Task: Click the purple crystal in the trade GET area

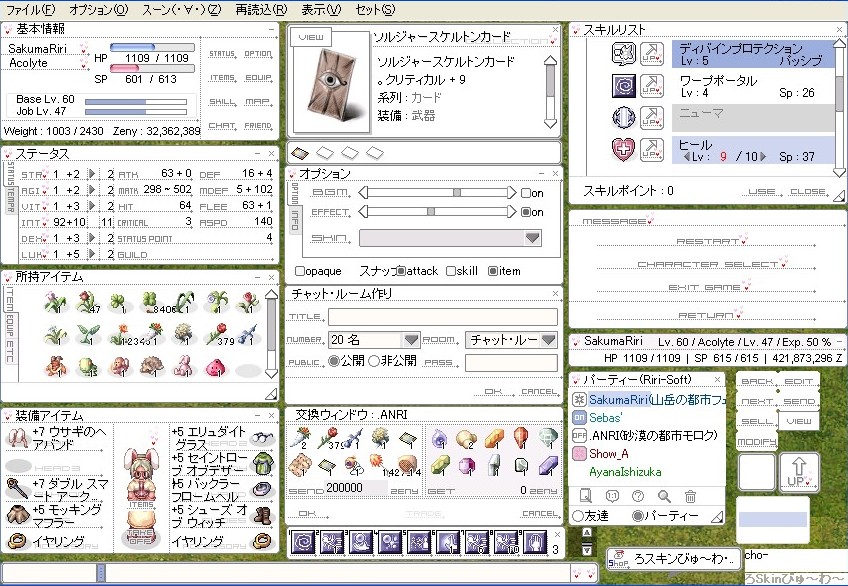Action: [547, 465]
